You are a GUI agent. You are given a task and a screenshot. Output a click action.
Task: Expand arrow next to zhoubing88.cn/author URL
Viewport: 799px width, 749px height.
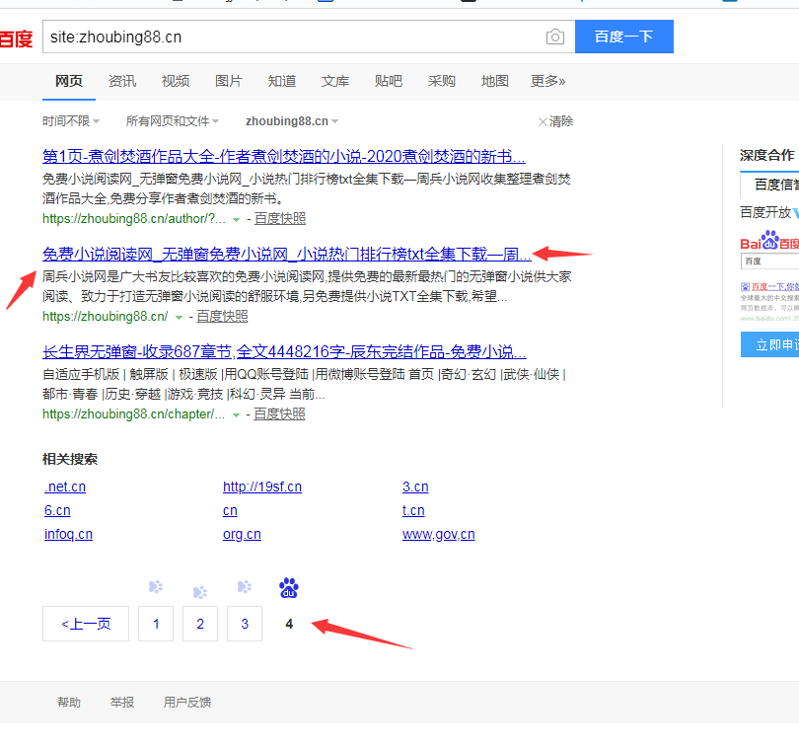tap(236, 220)
